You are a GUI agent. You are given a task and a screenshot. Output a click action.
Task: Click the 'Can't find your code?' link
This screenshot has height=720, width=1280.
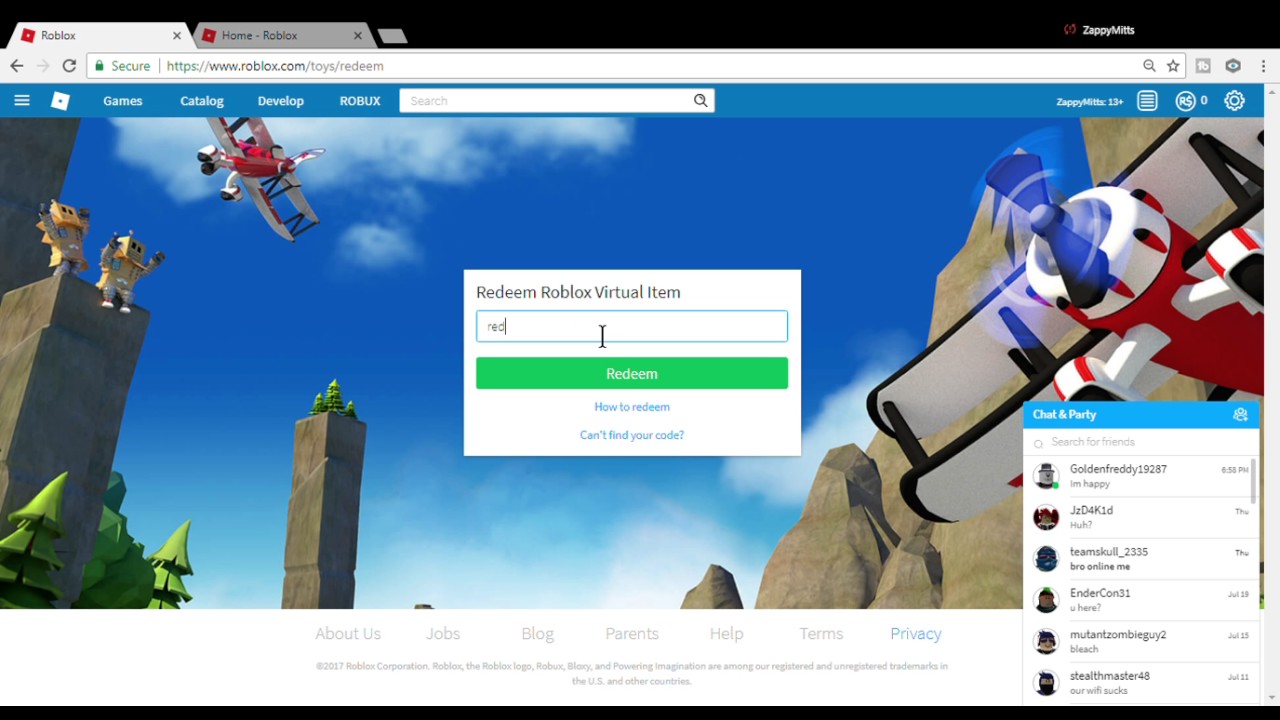pyautogui.click(x=632, y=435)
